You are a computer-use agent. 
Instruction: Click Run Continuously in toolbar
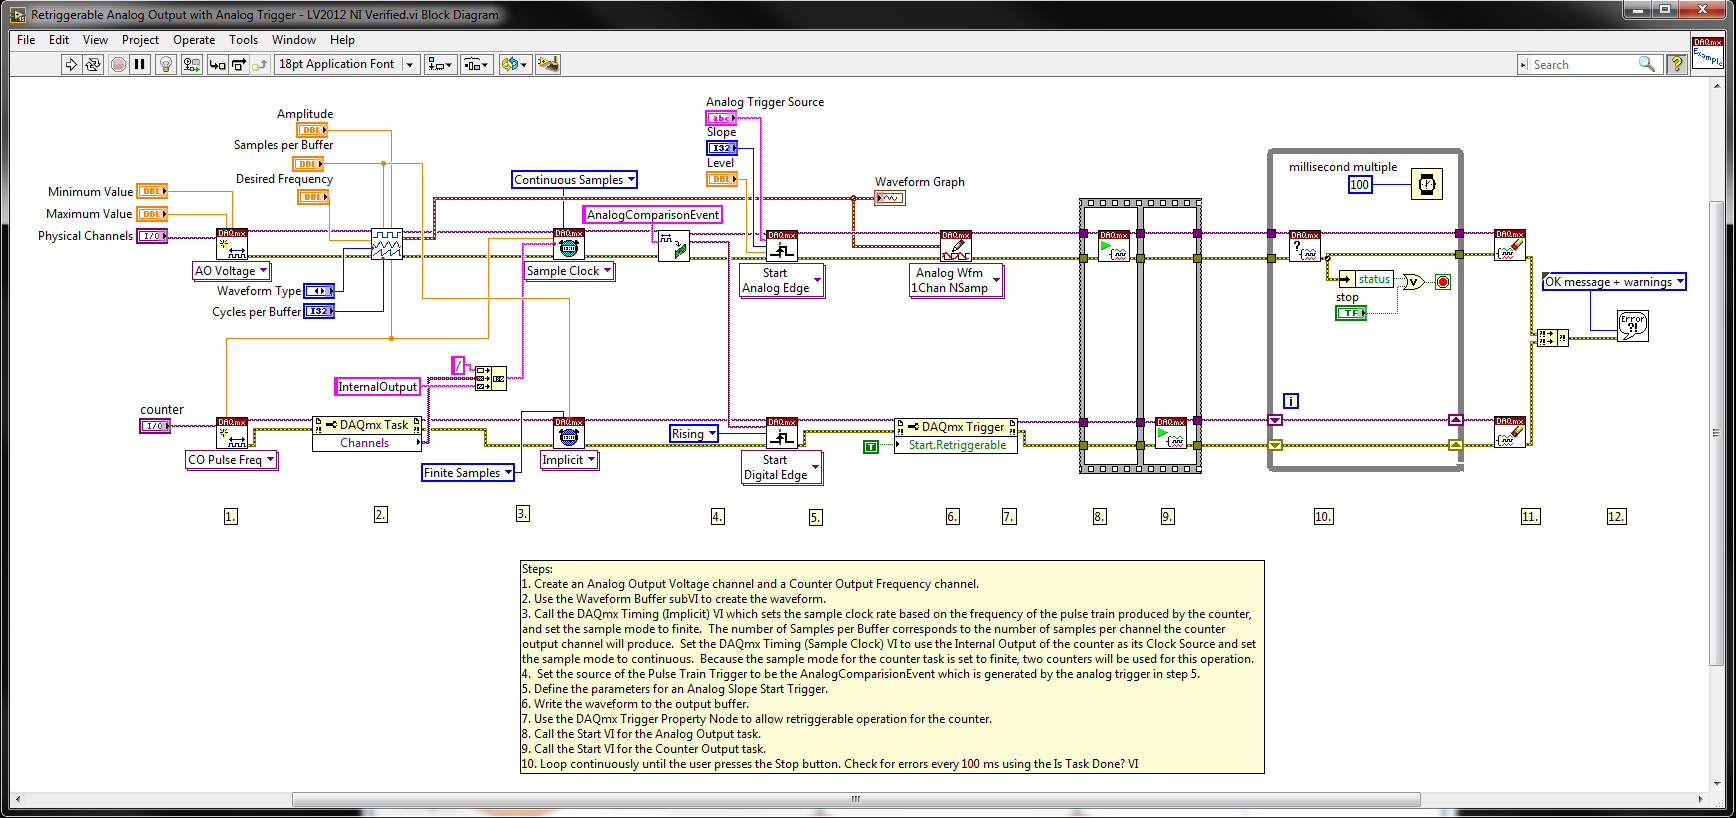(93, 64)
